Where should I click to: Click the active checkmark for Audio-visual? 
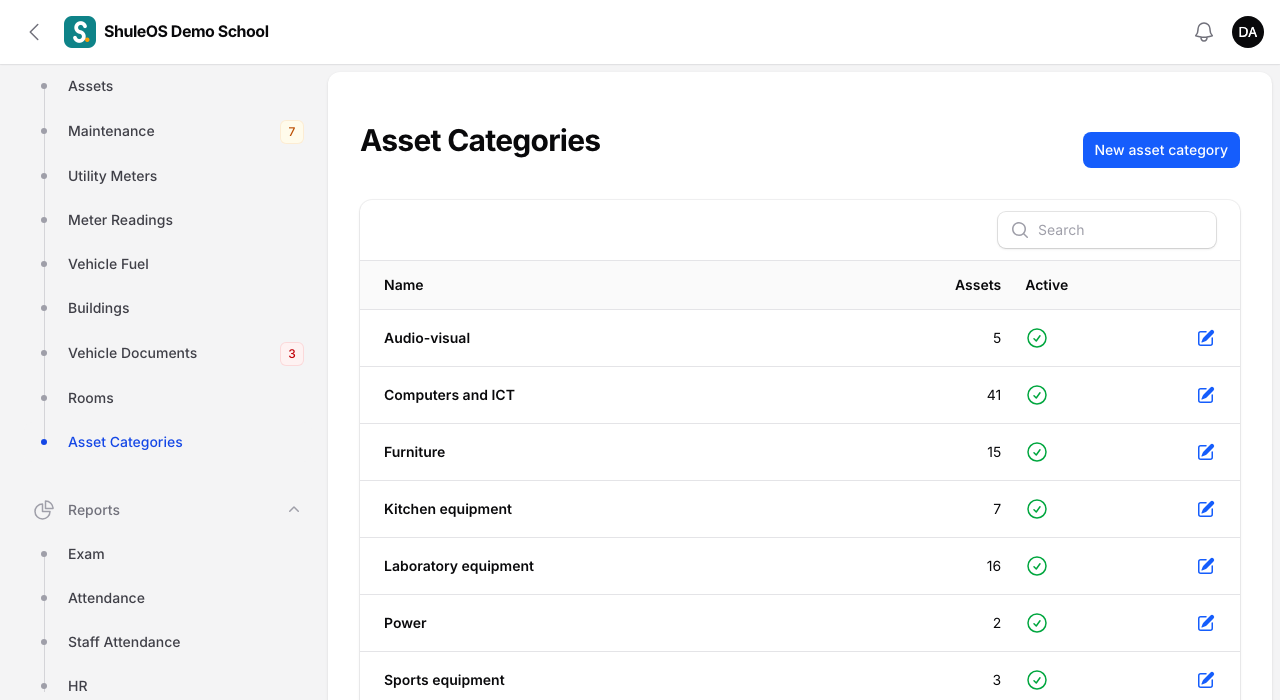pos(1037,338)
